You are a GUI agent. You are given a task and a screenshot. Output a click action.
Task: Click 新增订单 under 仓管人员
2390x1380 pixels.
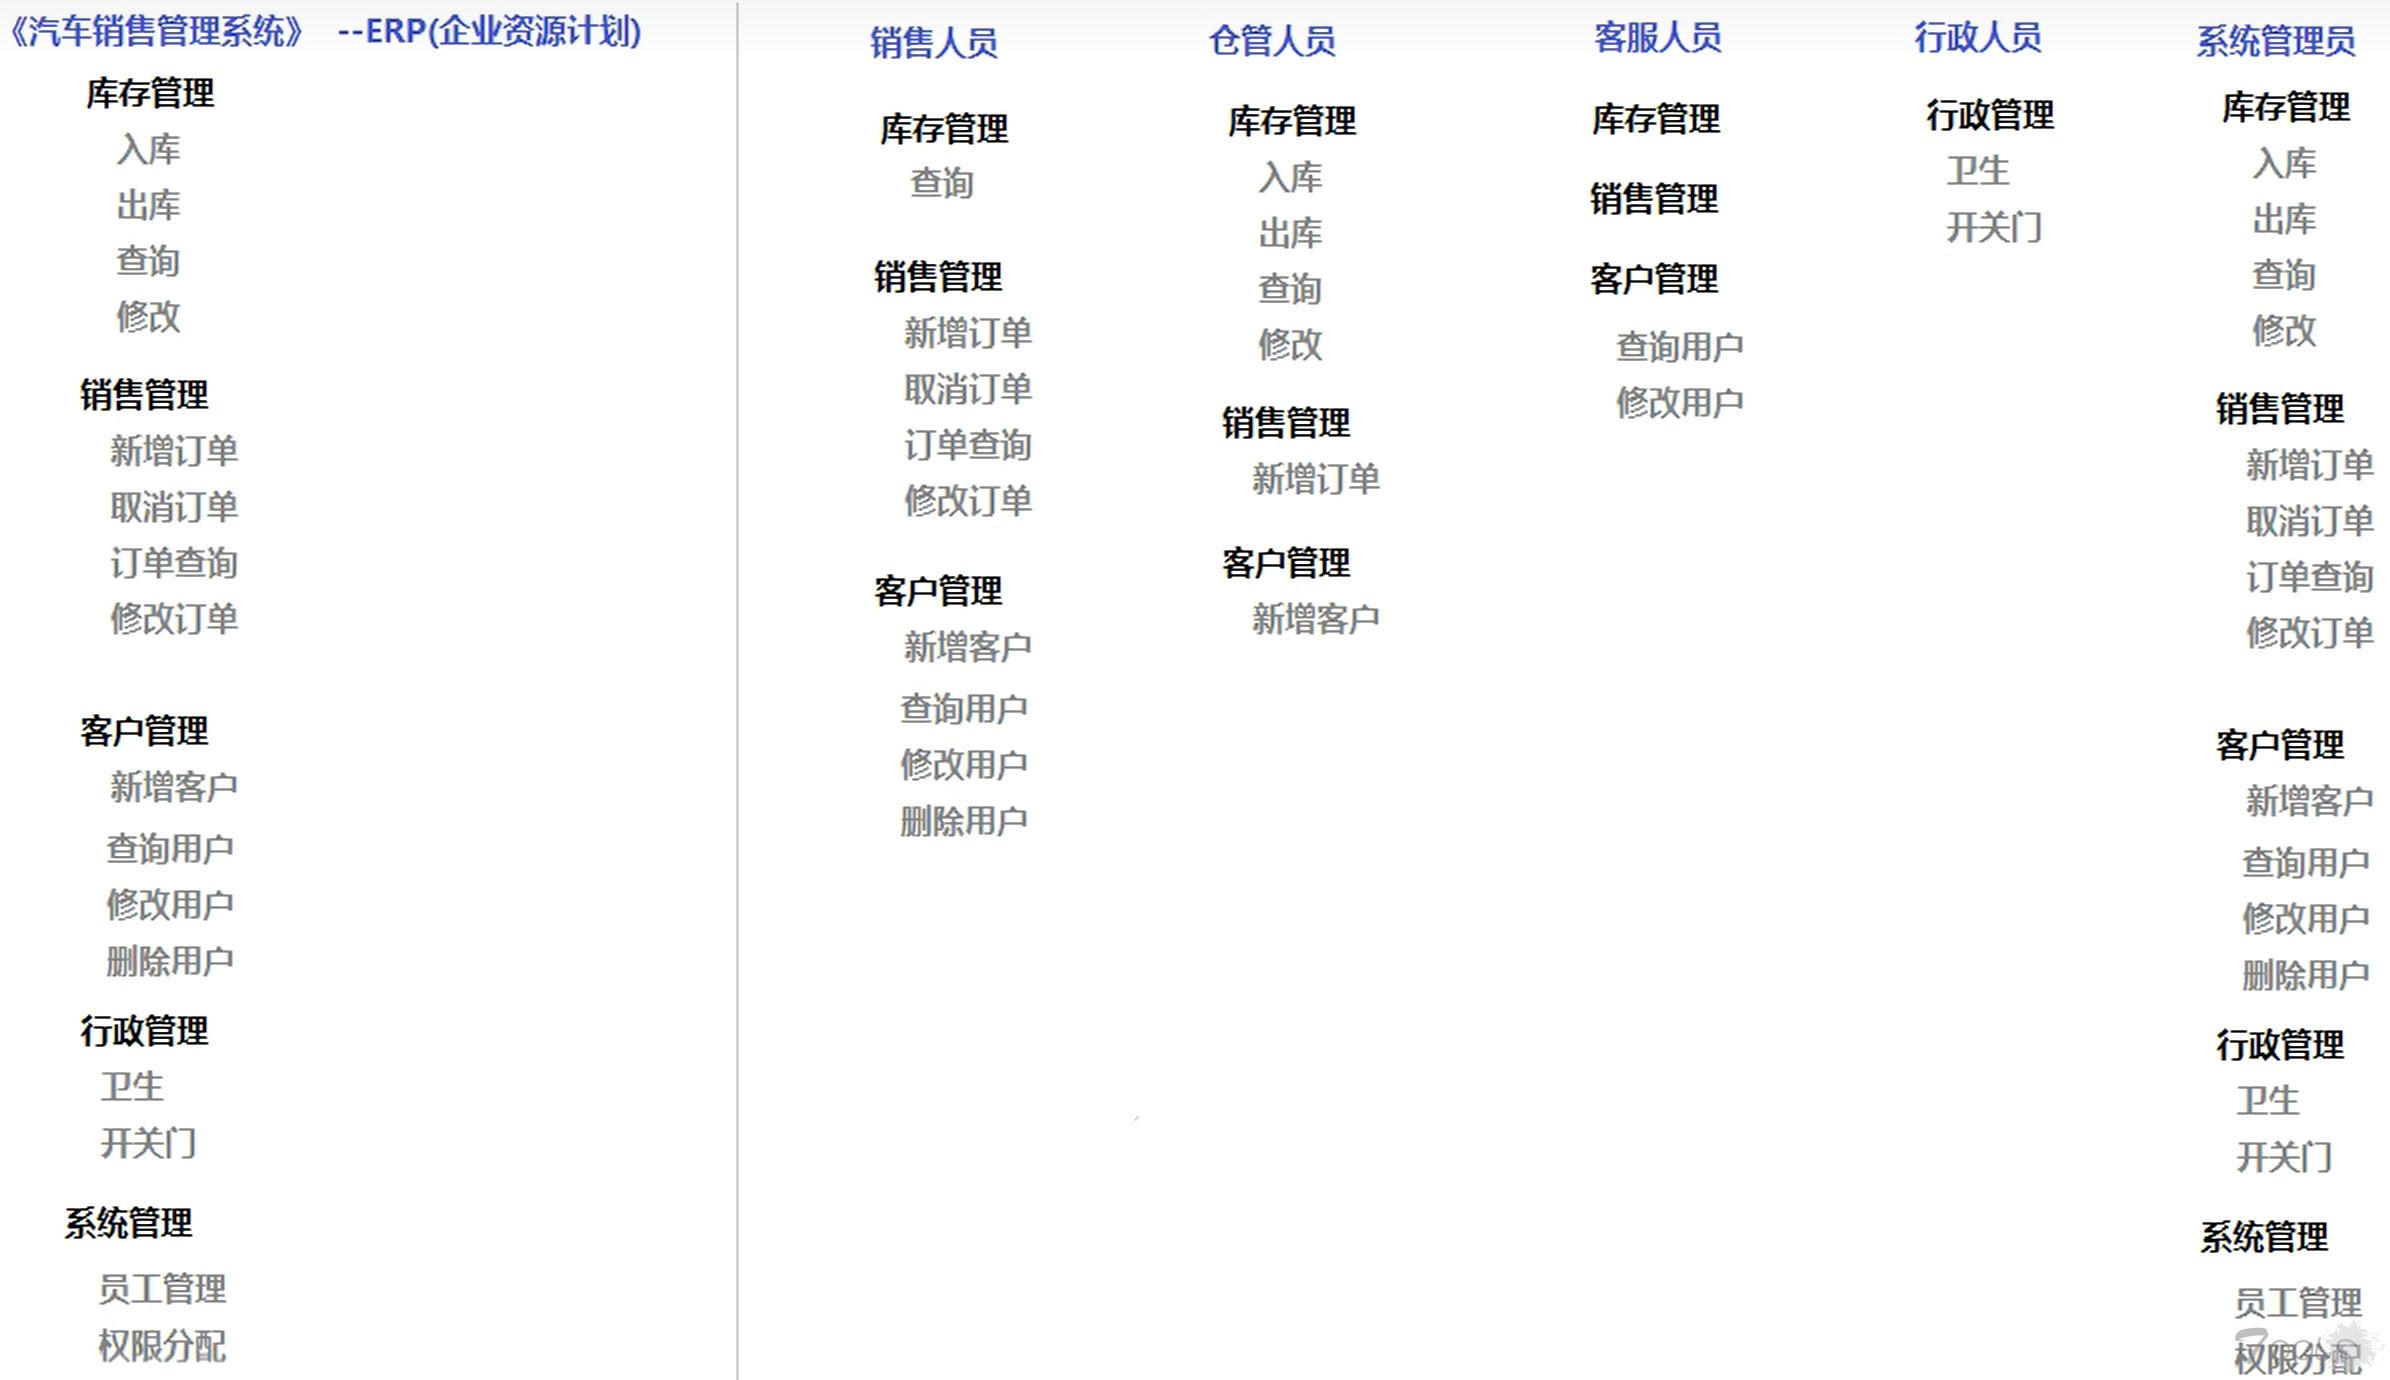pyautogui.click(x=1316, y=479)
